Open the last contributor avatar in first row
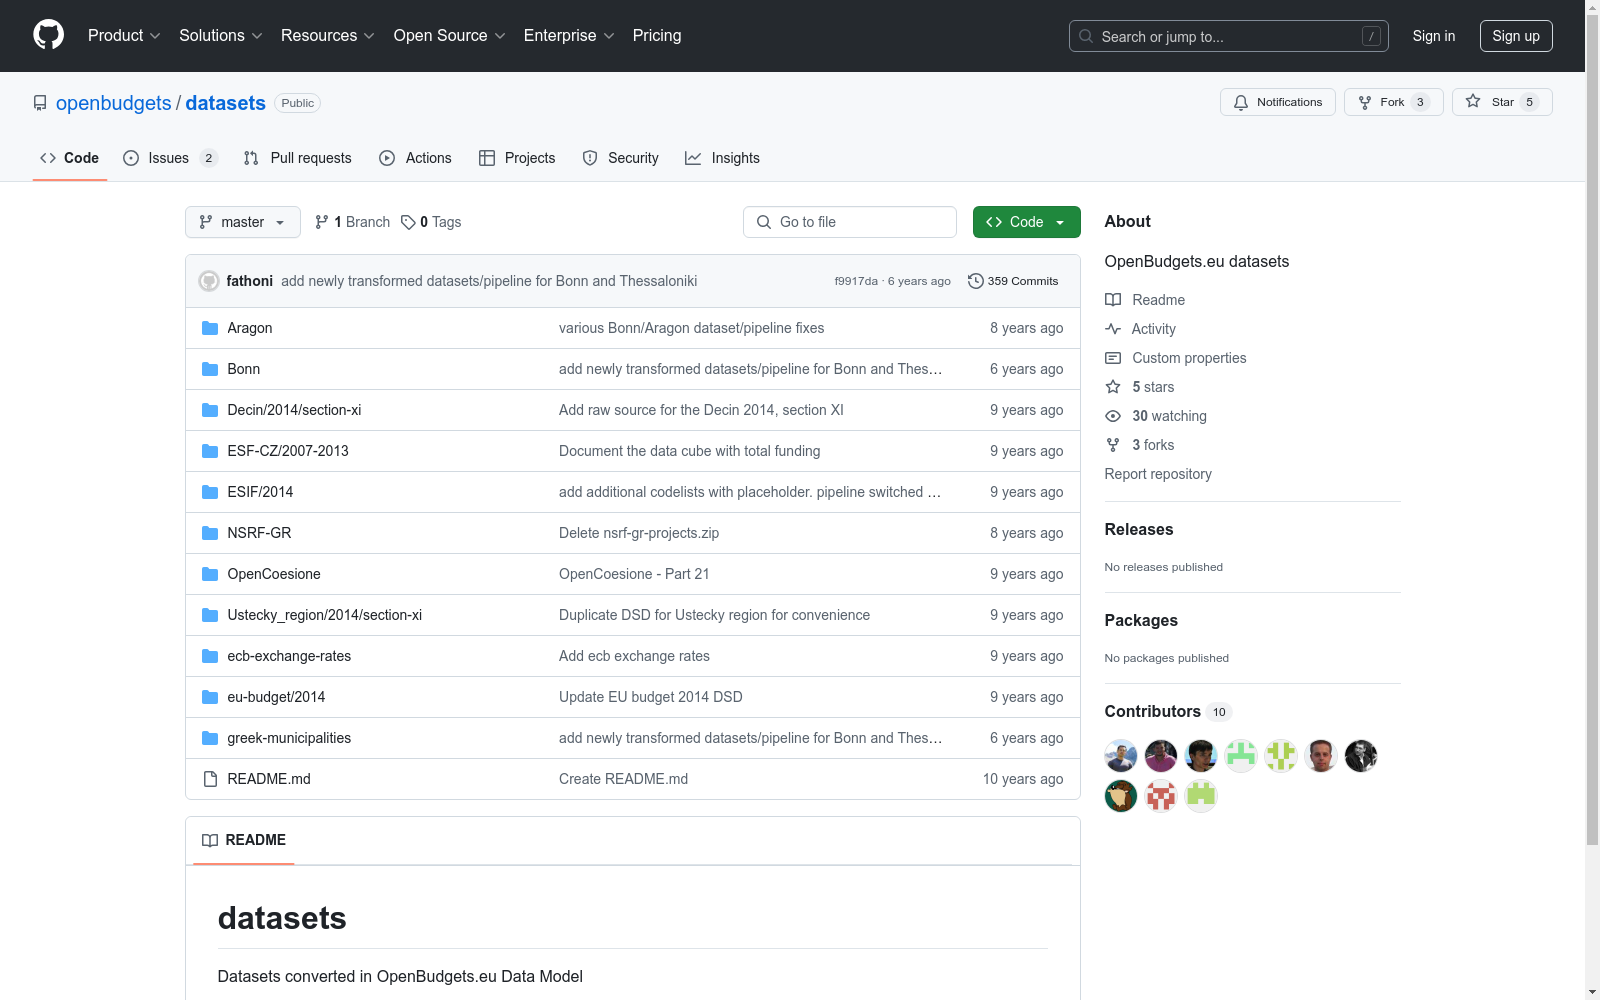Screen dimensions: 1600x1000 1361,756
